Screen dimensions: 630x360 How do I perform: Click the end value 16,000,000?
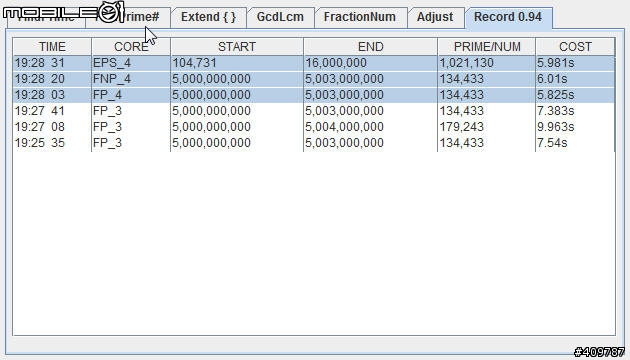(x=370, y=63)
